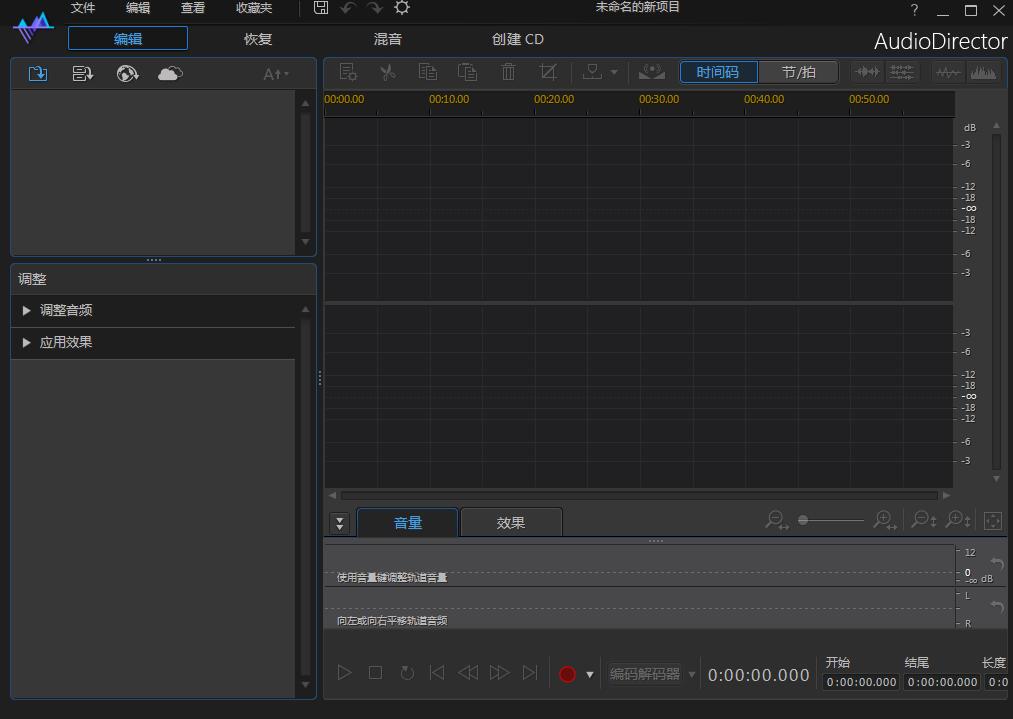Switch timeline display to 节/拍 mode

tap(799, 71)
